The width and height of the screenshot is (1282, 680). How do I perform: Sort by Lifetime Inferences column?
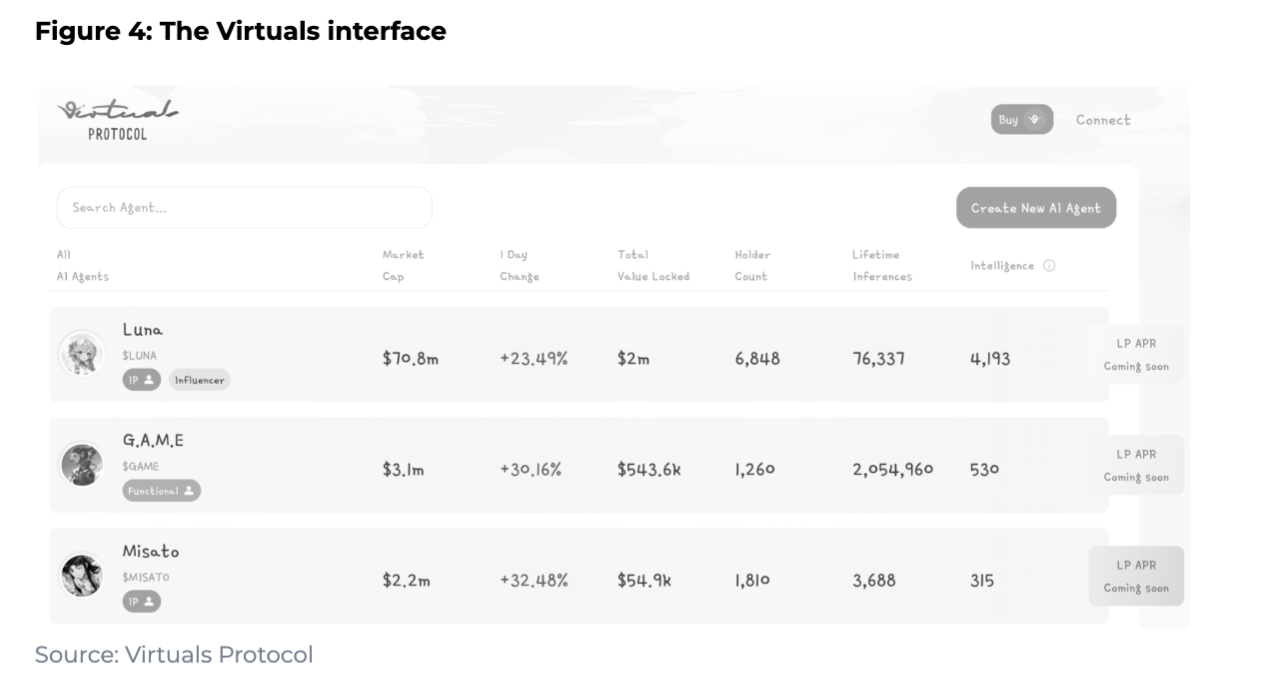pos(882,266)
